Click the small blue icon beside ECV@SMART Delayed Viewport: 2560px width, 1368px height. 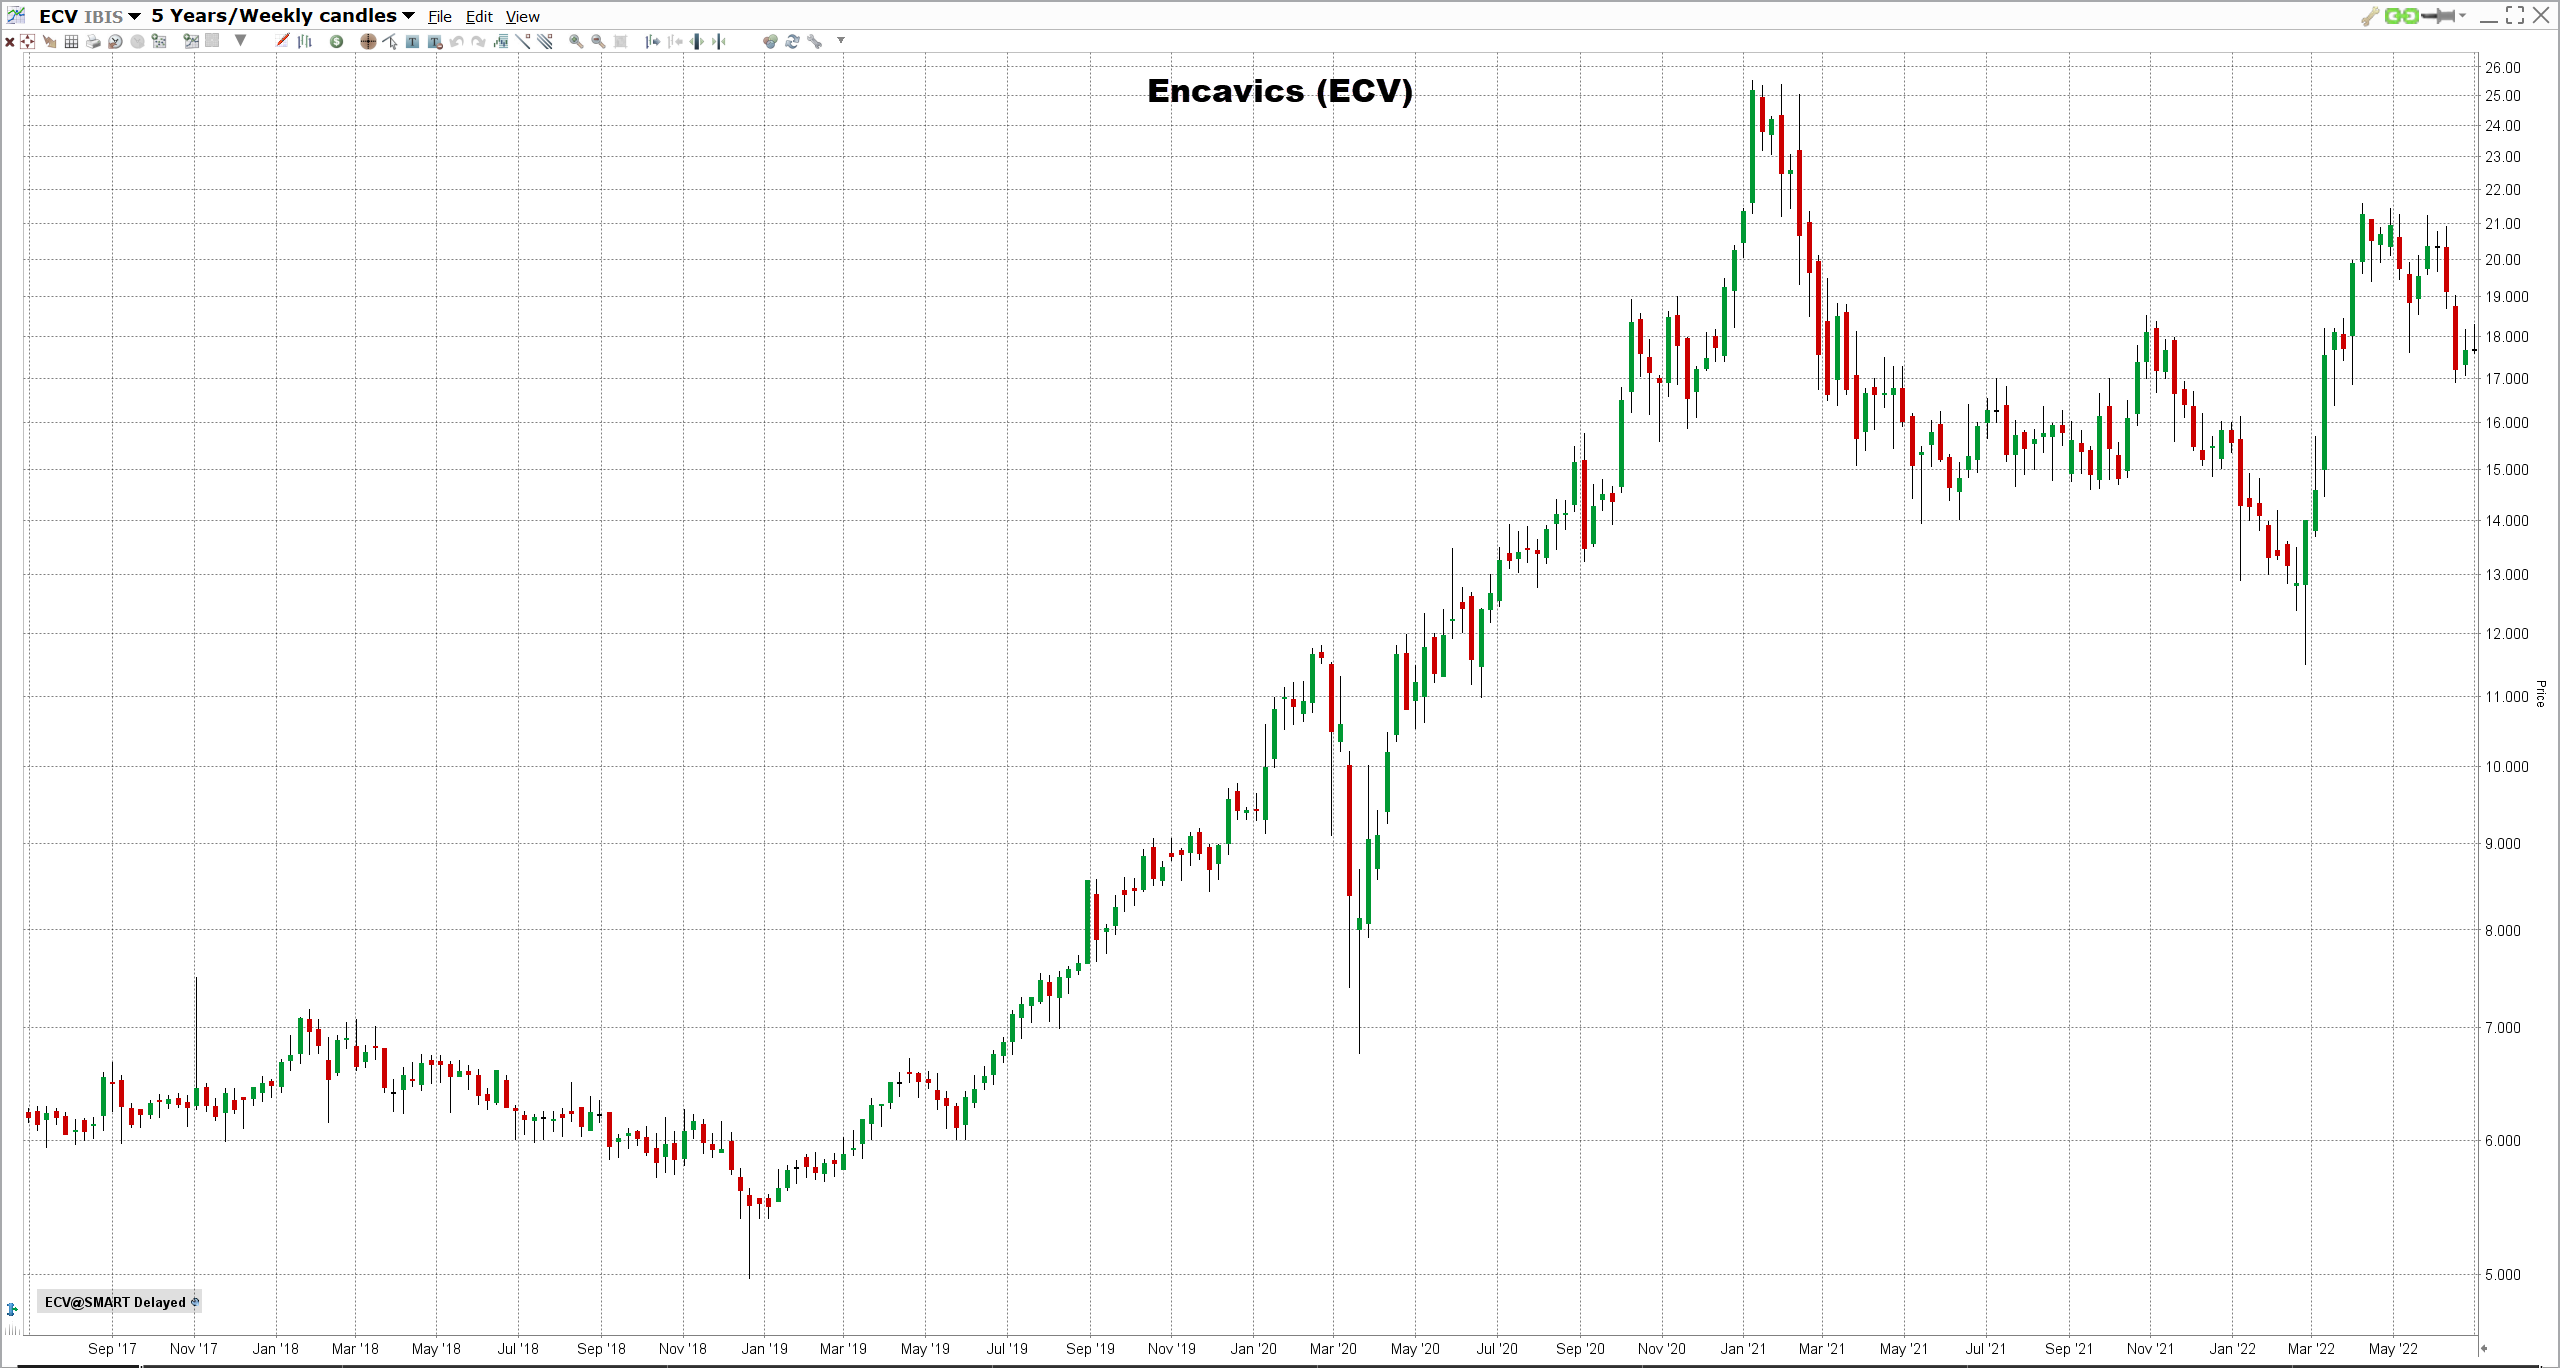point(195,1301)
